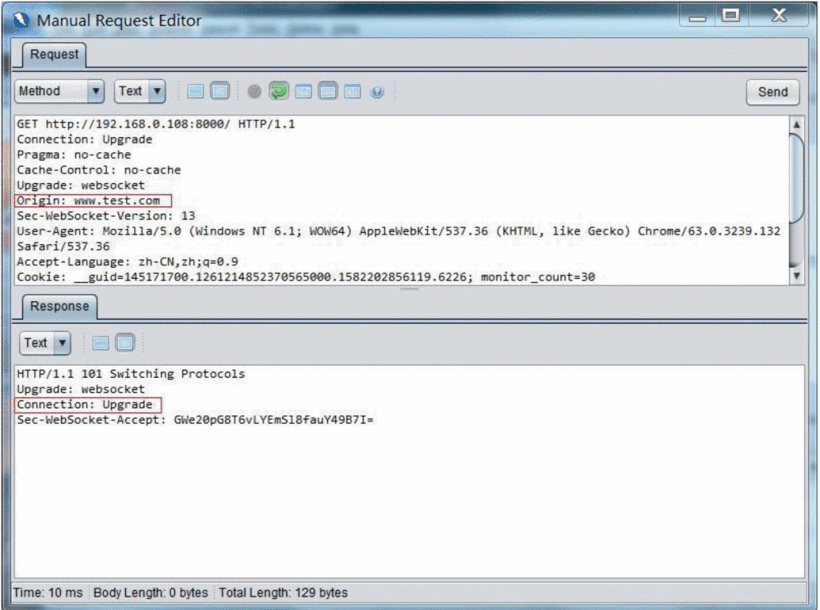Toggle the green follow redirect button
The width and height of the screenshot is (820, 610).
tap(278, 92)
